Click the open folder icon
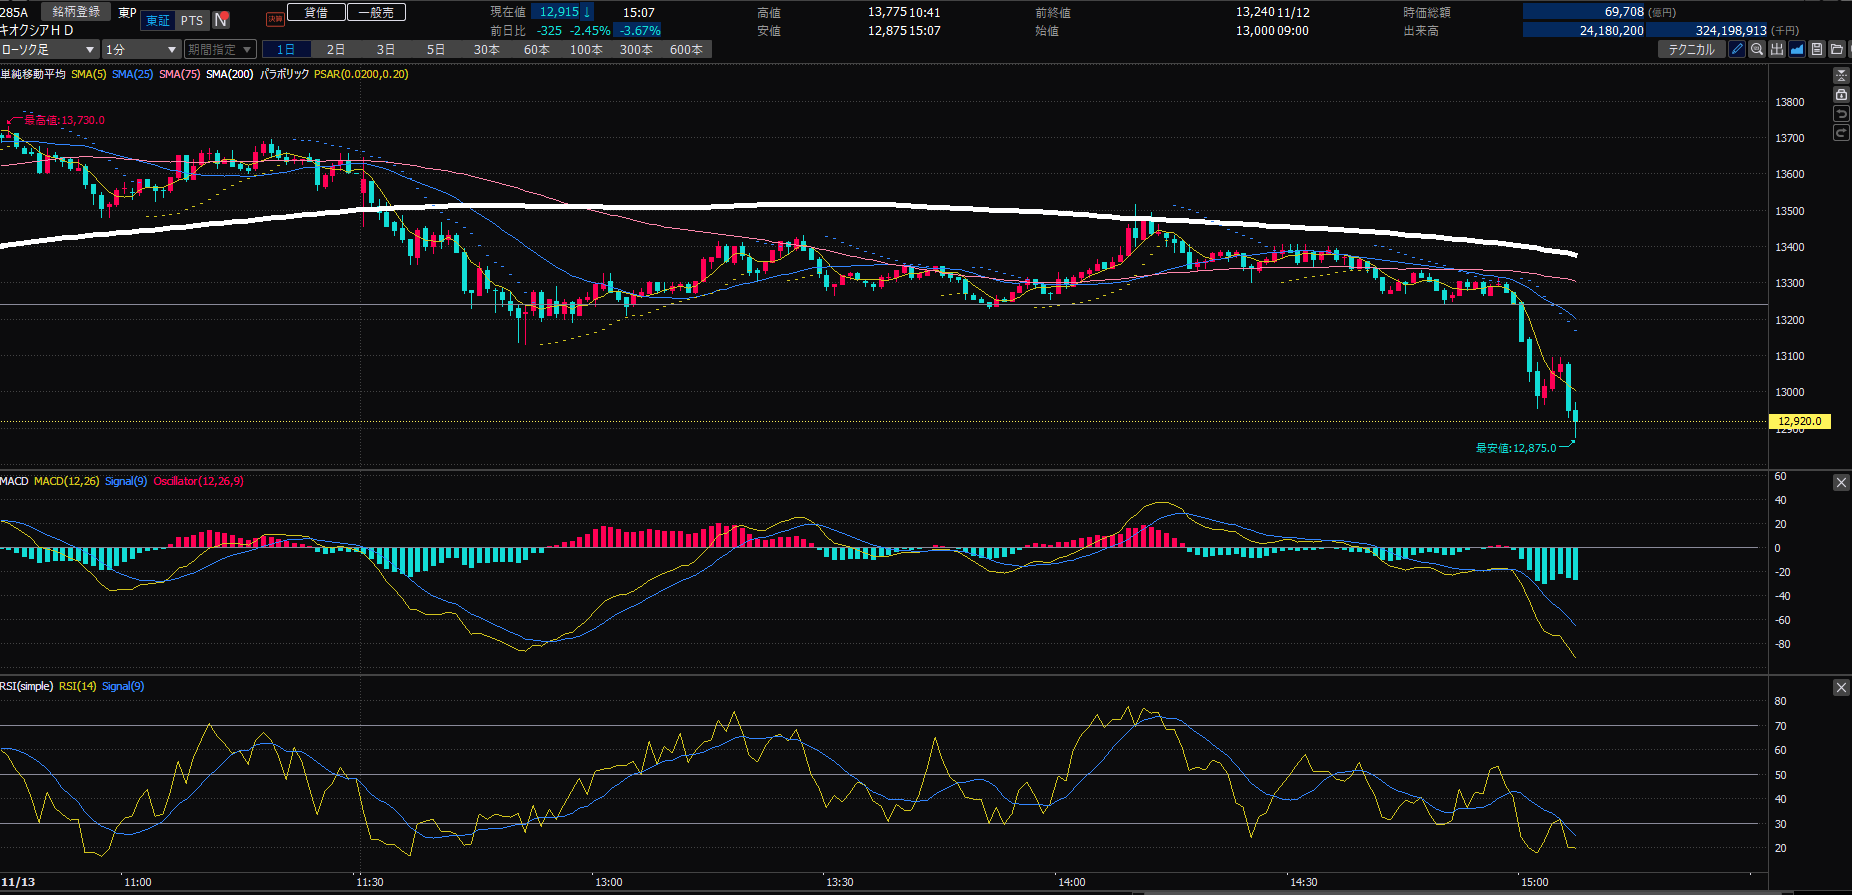This screenshot has width=1852, height=895. point(1837,49)
